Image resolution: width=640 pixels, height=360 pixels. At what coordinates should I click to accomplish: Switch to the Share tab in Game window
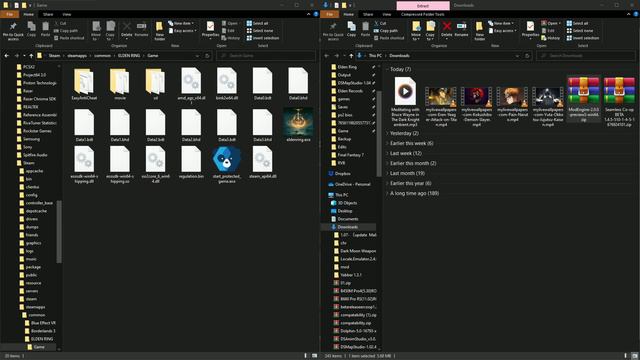[x=48, y=14]
